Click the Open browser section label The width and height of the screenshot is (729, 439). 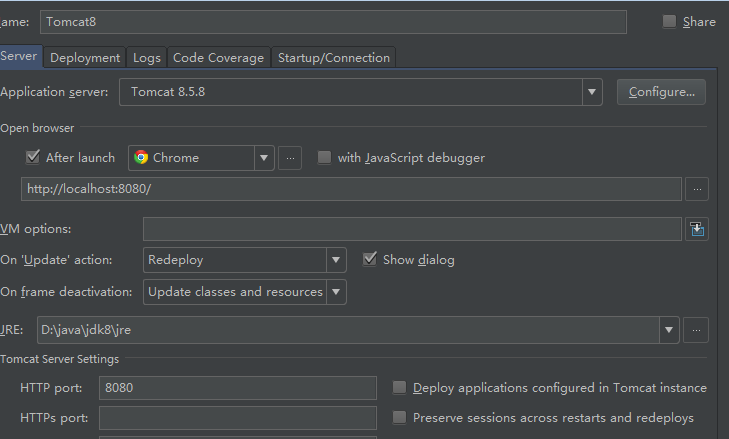pos(37,128)
